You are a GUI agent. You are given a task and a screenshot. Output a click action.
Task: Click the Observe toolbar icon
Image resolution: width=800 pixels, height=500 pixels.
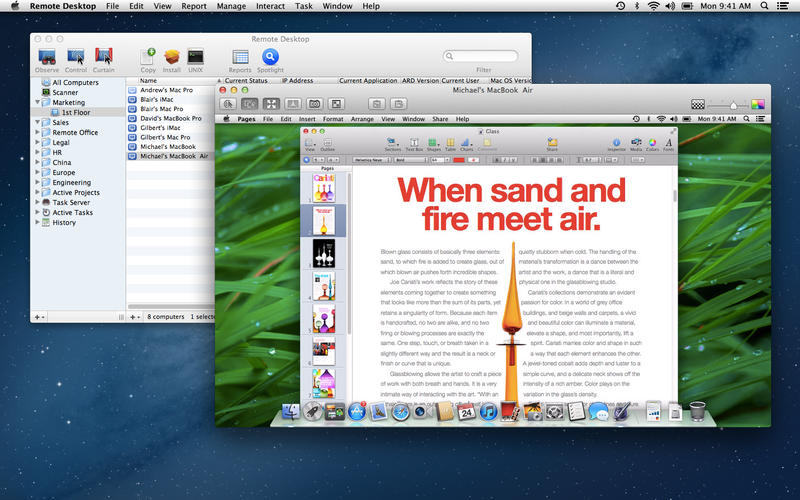[x=47, y=57]
